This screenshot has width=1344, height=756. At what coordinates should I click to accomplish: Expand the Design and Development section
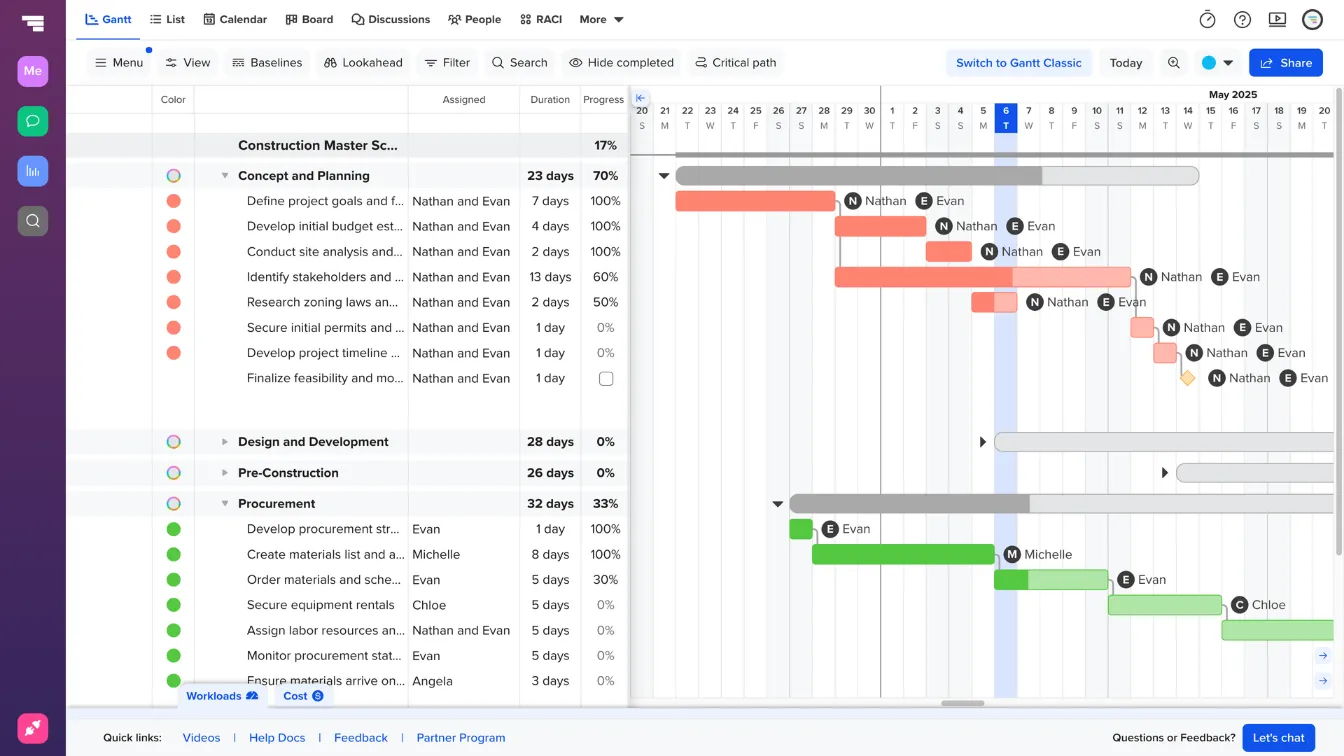(x=224, y=441)
